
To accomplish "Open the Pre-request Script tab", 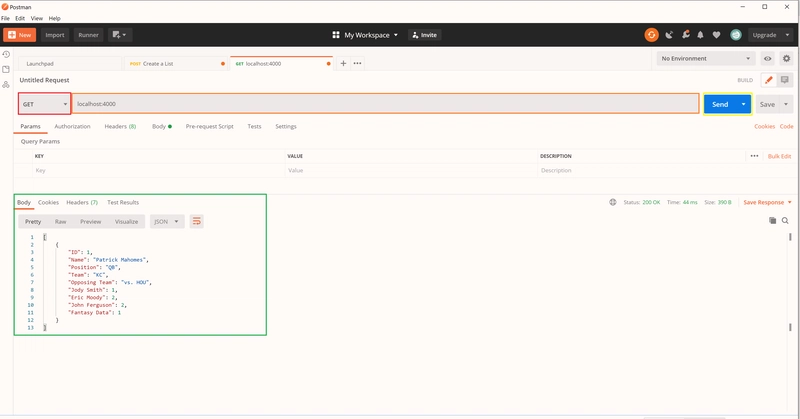I will click(210, 126).
